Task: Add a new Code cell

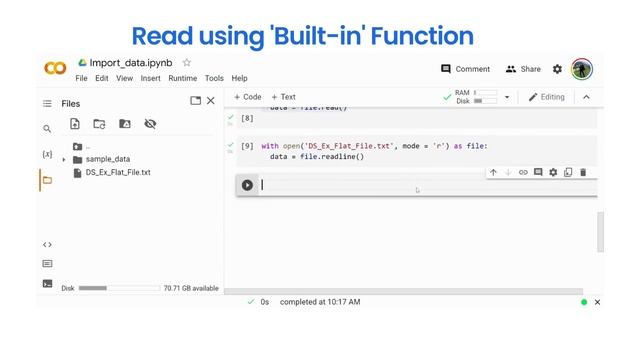Action: tap(247, 97)
